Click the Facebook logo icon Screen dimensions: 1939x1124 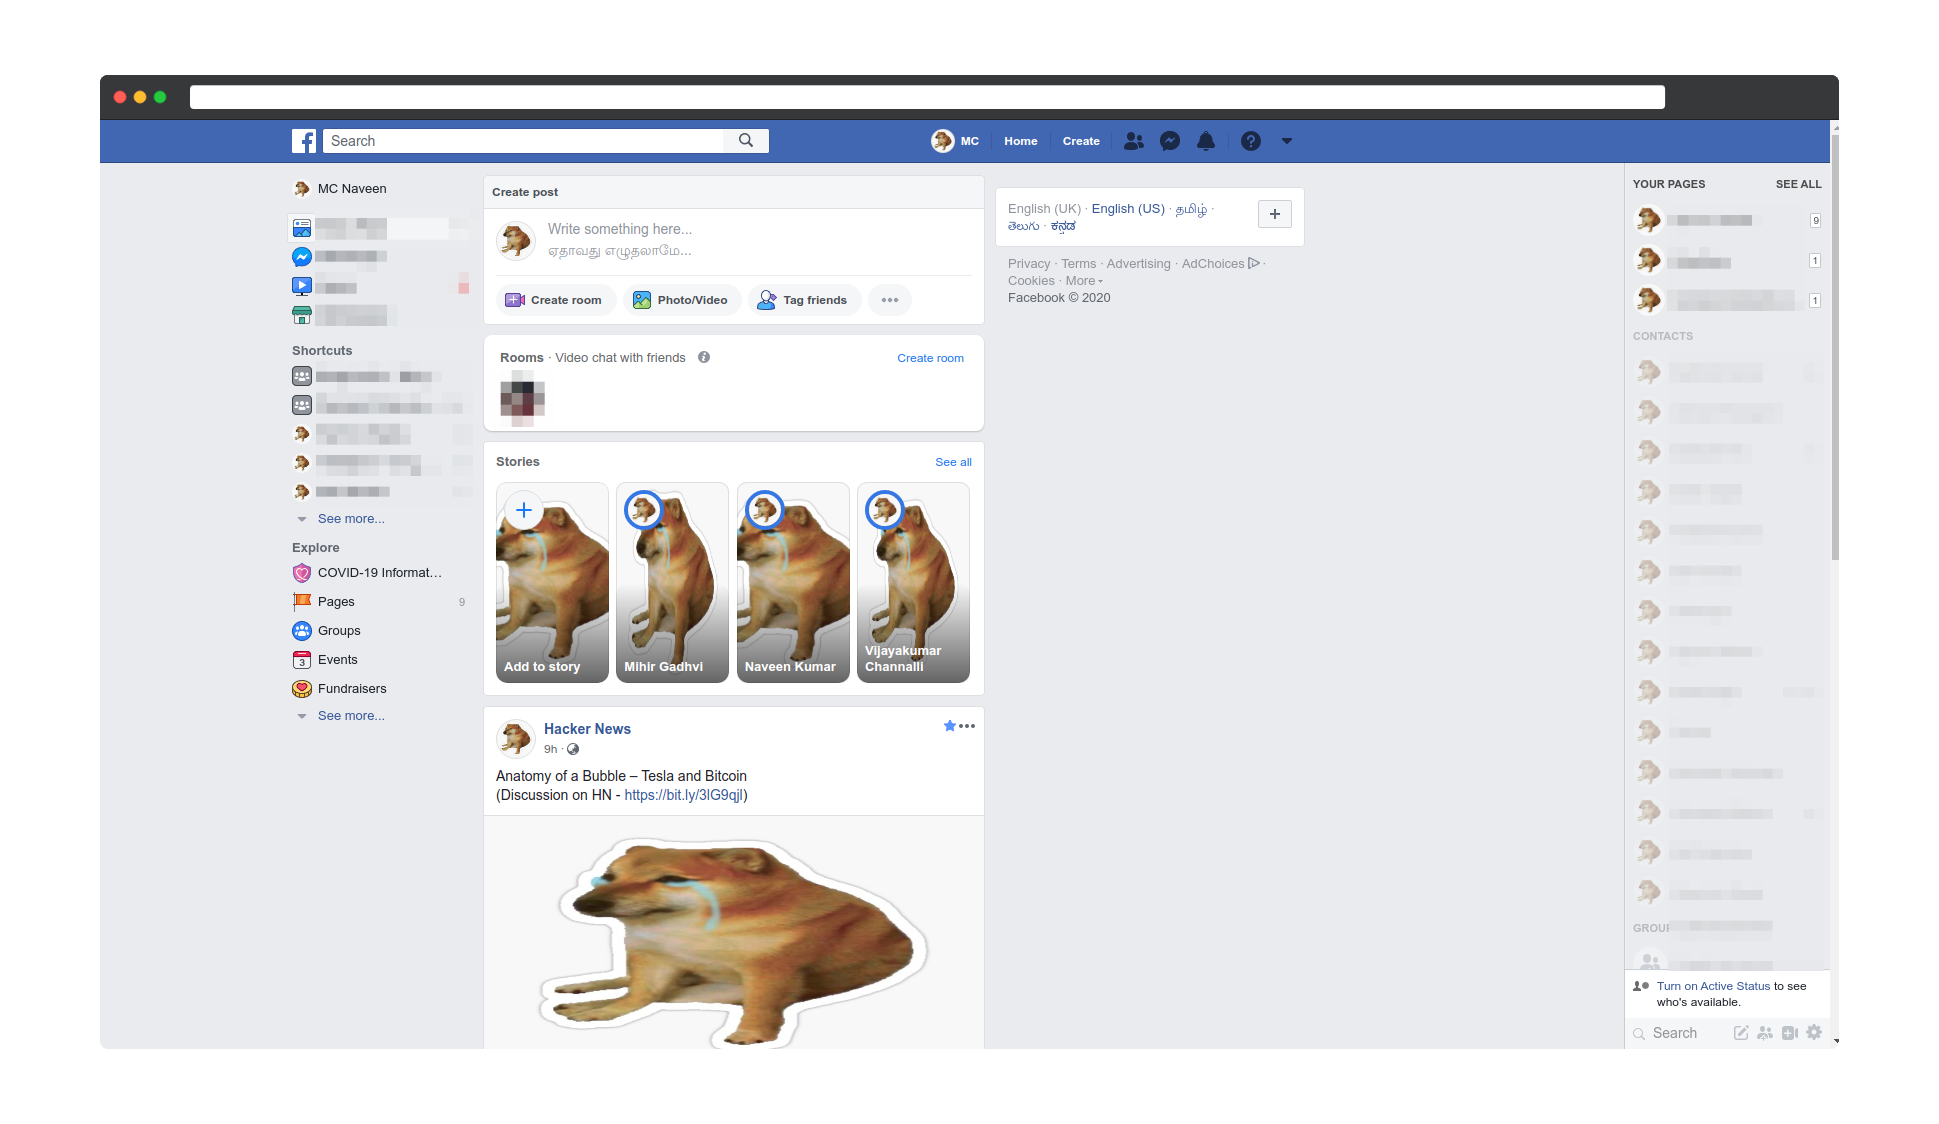coord(304,141)
